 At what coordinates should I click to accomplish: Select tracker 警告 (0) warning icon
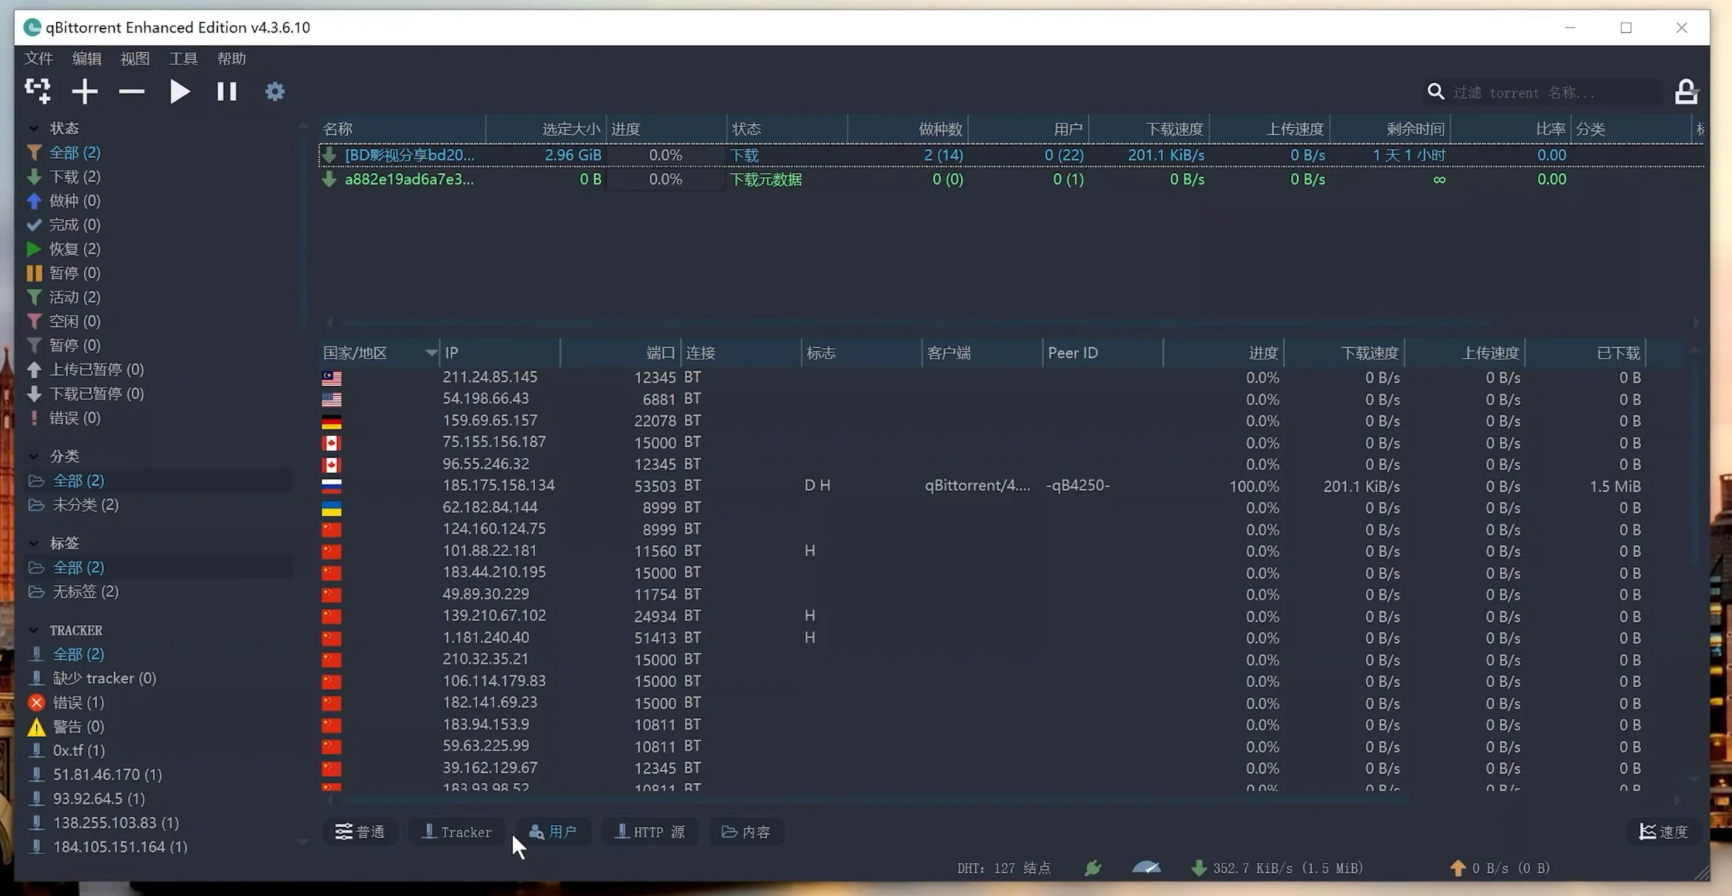36,727
